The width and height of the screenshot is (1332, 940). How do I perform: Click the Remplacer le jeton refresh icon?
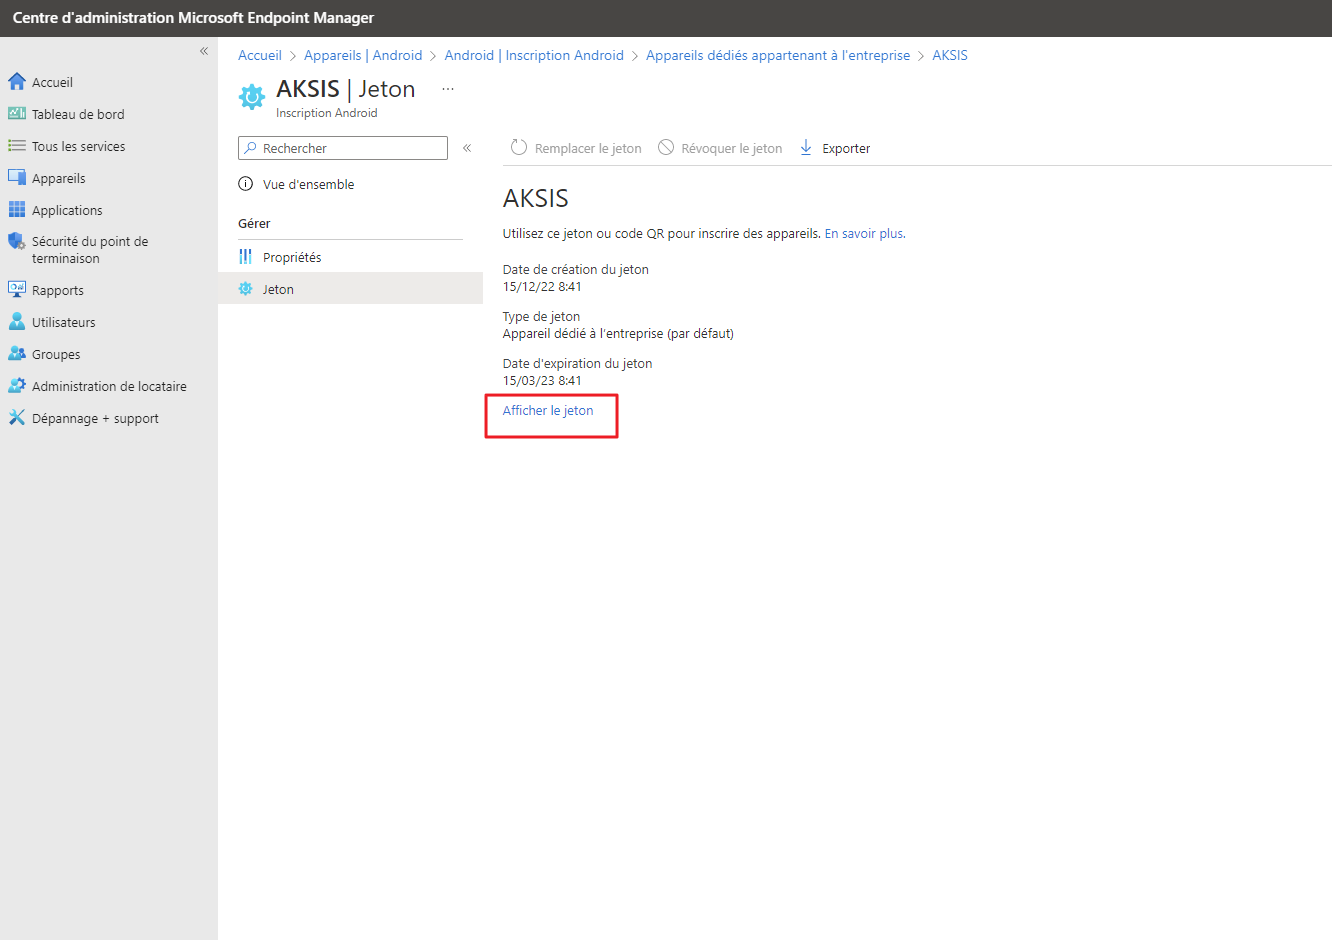point(519,148)
